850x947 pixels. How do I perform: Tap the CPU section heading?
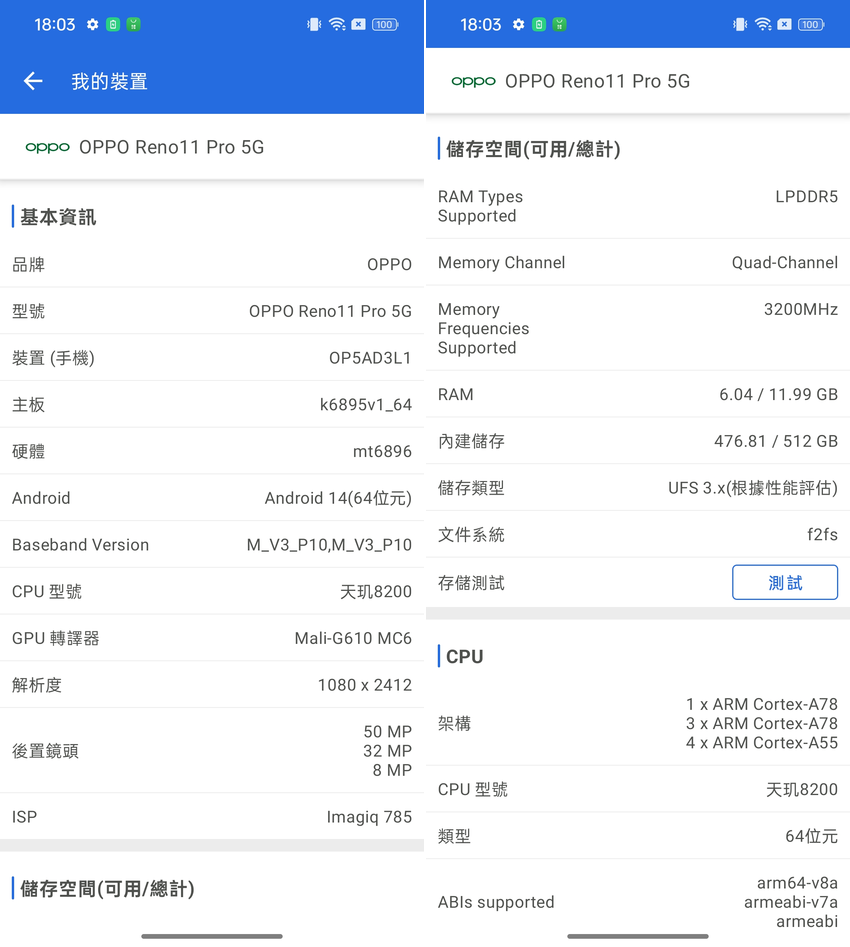point(465,656)
